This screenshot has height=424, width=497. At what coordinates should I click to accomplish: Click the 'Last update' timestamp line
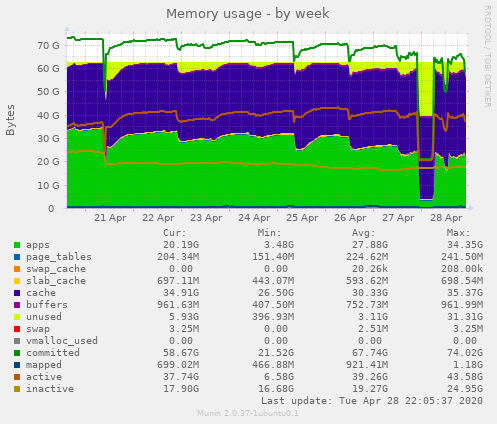(372, 401)
